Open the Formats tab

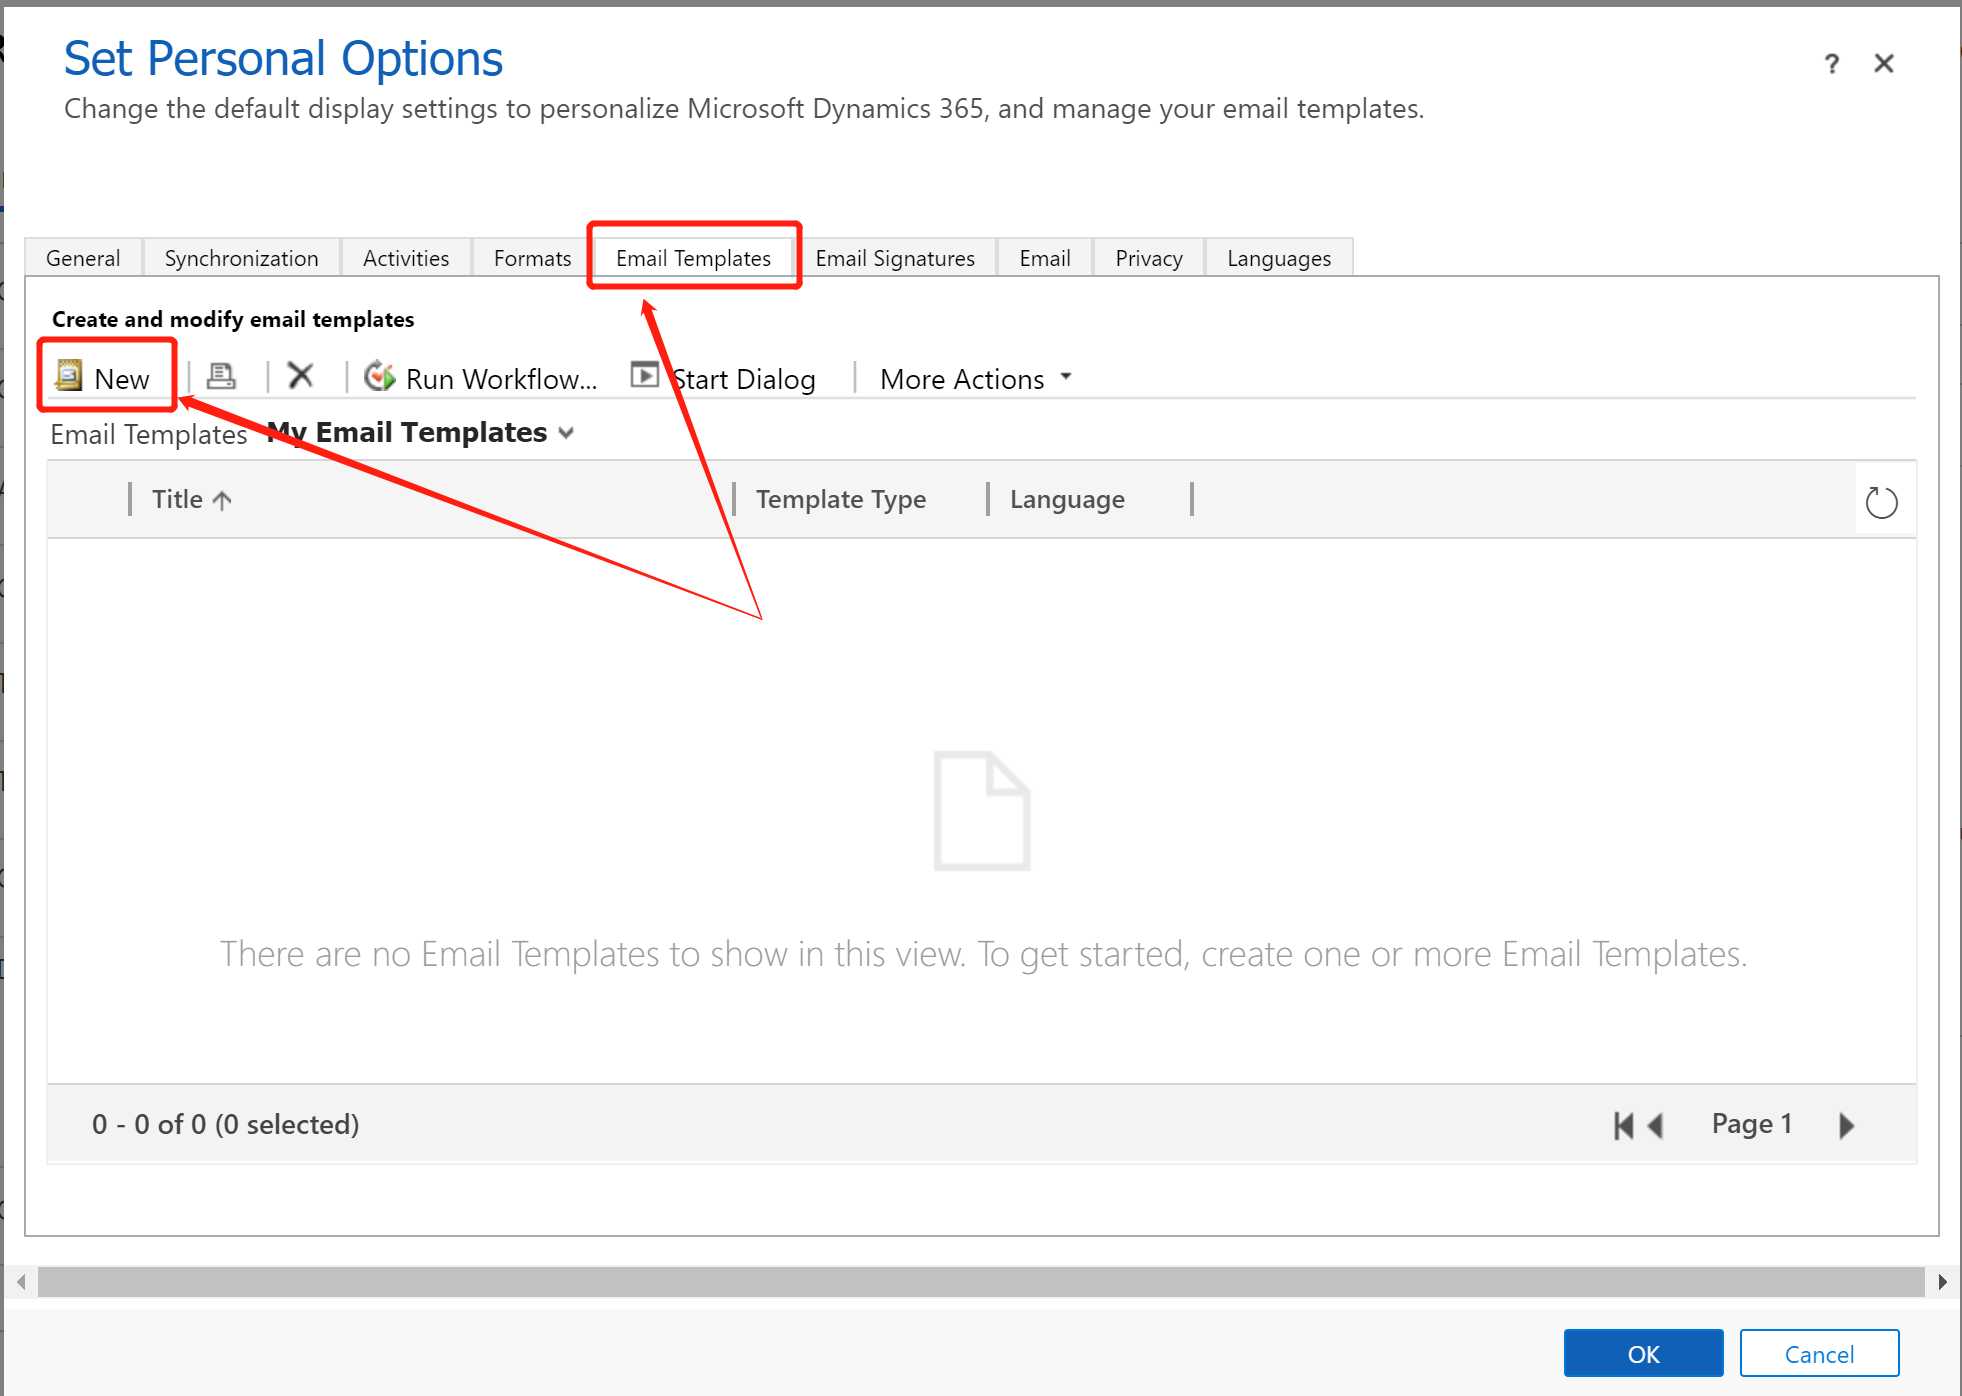pyautogui.click(x=532, y=258)
